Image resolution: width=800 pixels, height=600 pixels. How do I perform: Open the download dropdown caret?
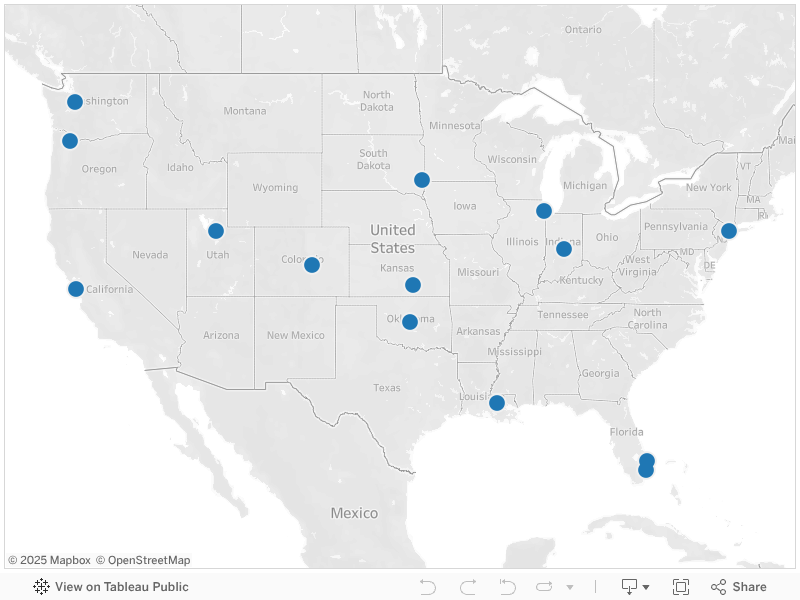(646, 587)
